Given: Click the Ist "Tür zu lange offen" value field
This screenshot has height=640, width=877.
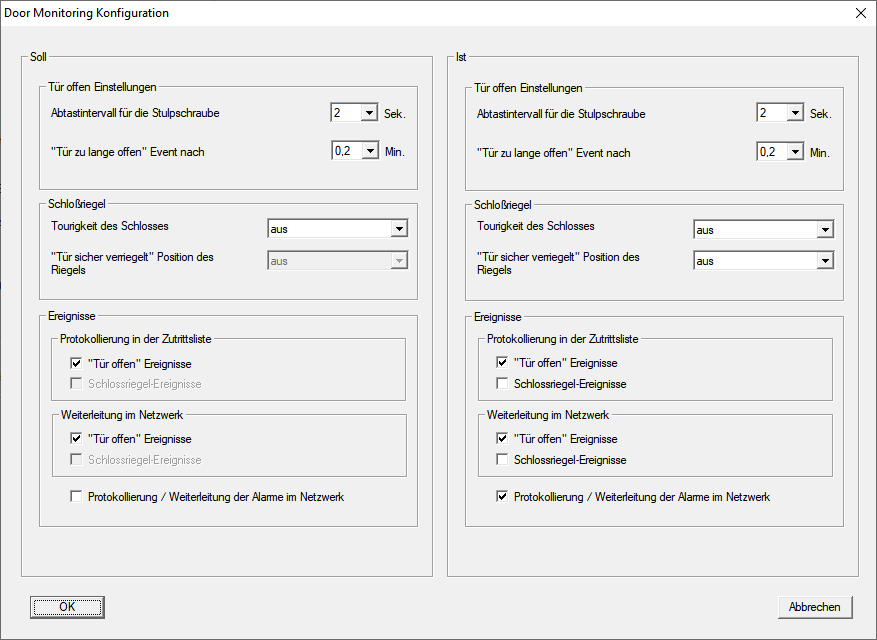Looking at the screenshot, I should pos(771,152).
